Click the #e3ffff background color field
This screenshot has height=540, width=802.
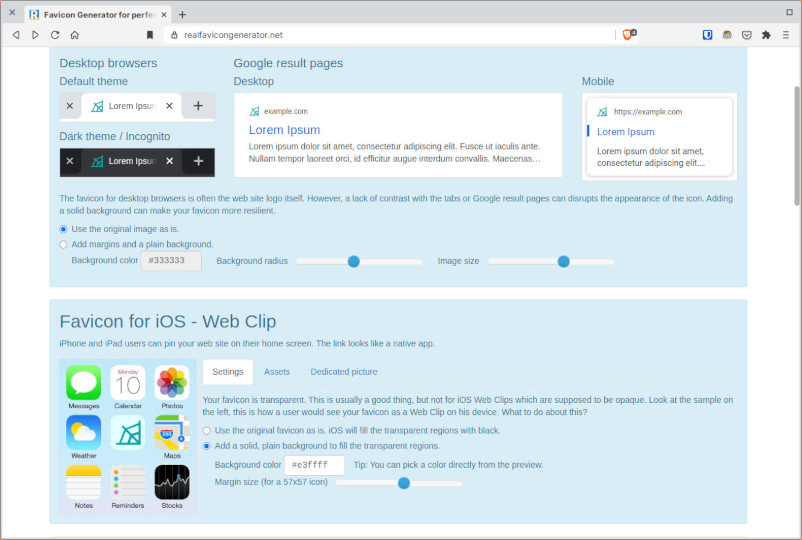click(x=315, y=465)
